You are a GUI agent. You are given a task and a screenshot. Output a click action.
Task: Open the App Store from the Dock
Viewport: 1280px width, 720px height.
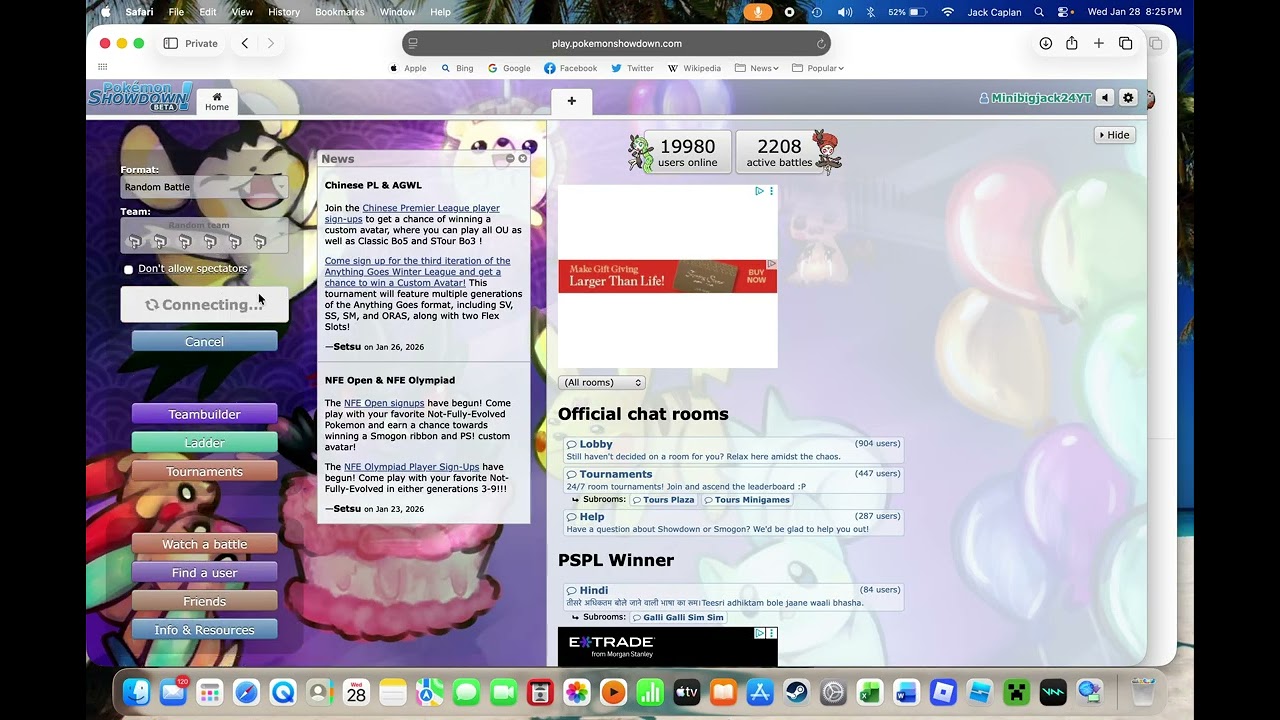tap(760, 692)
